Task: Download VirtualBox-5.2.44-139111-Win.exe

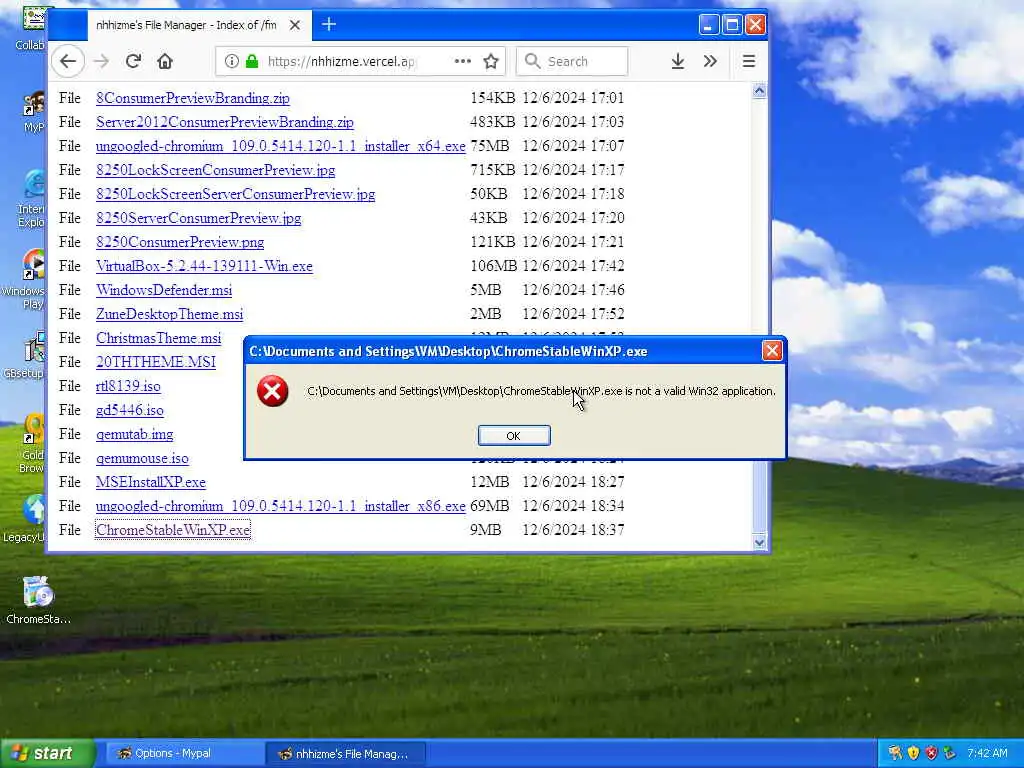Action: click(x=204, y=266)
